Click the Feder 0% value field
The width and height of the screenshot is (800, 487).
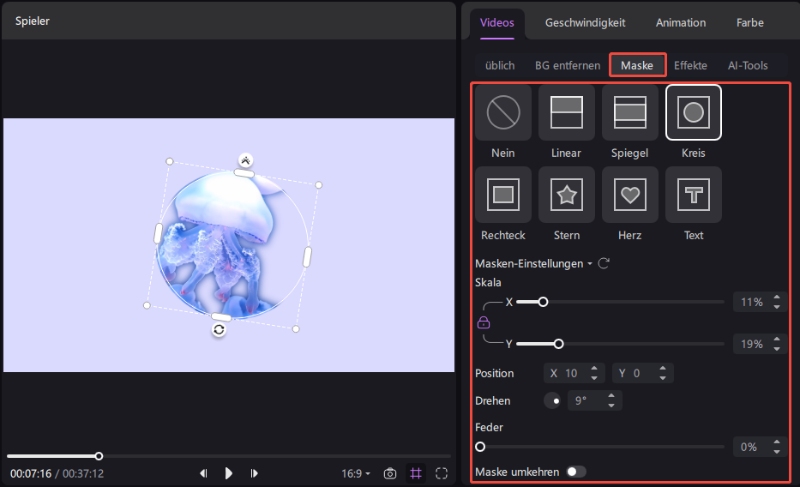tap(759, 447)
